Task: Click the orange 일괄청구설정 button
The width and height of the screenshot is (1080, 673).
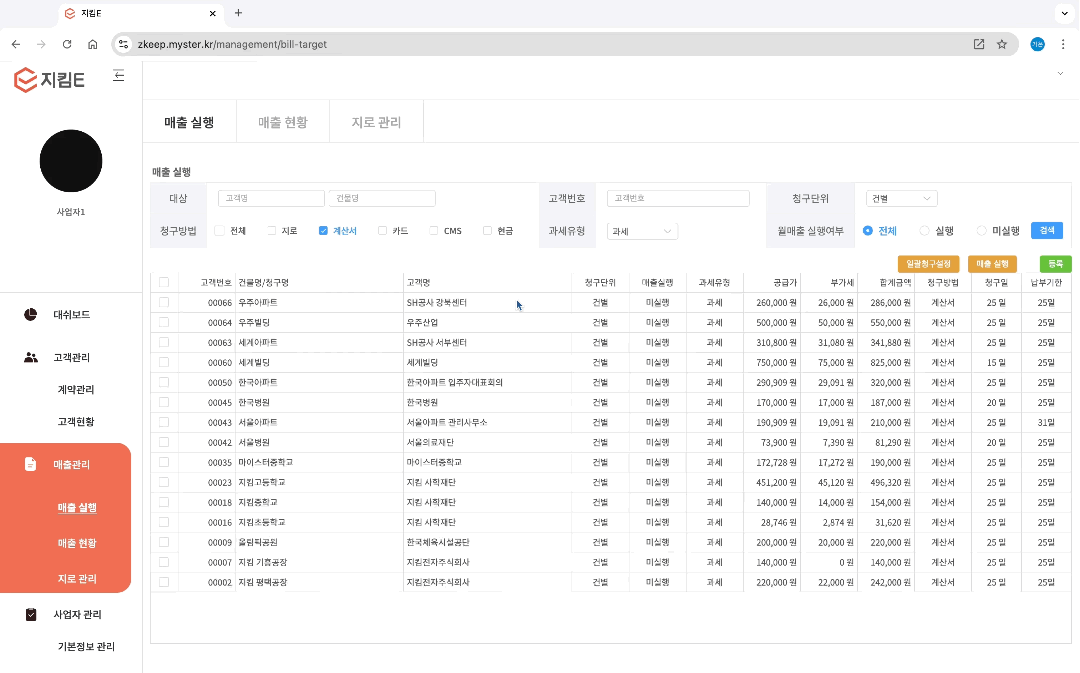Action: 928,264
